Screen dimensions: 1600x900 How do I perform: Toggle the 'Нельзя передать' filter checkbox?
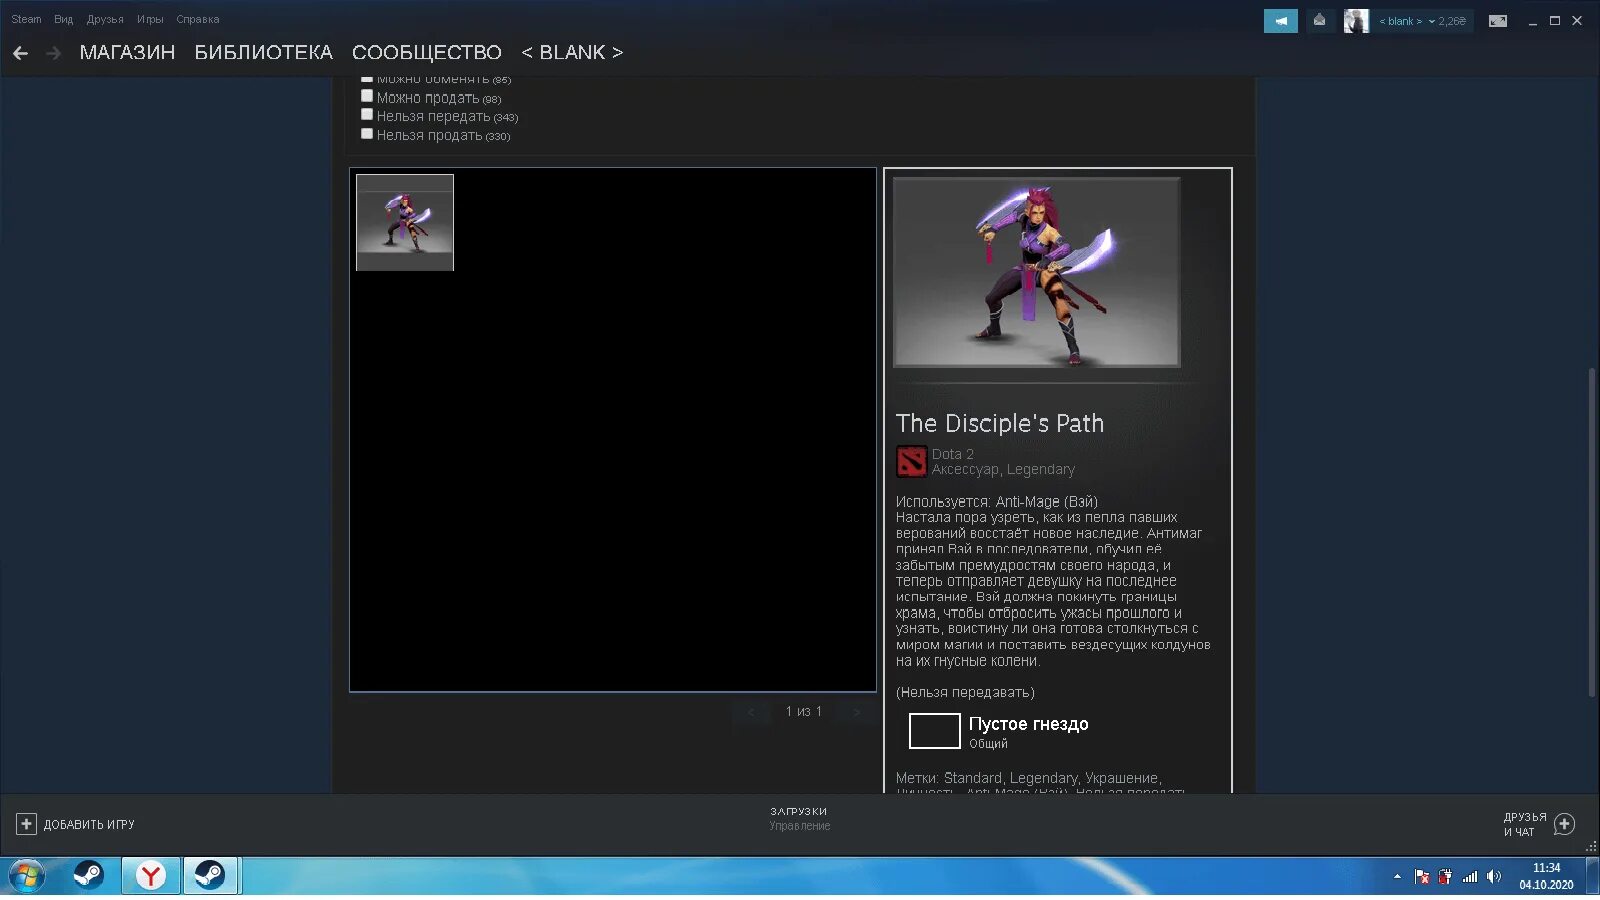(x=367, y=115)
